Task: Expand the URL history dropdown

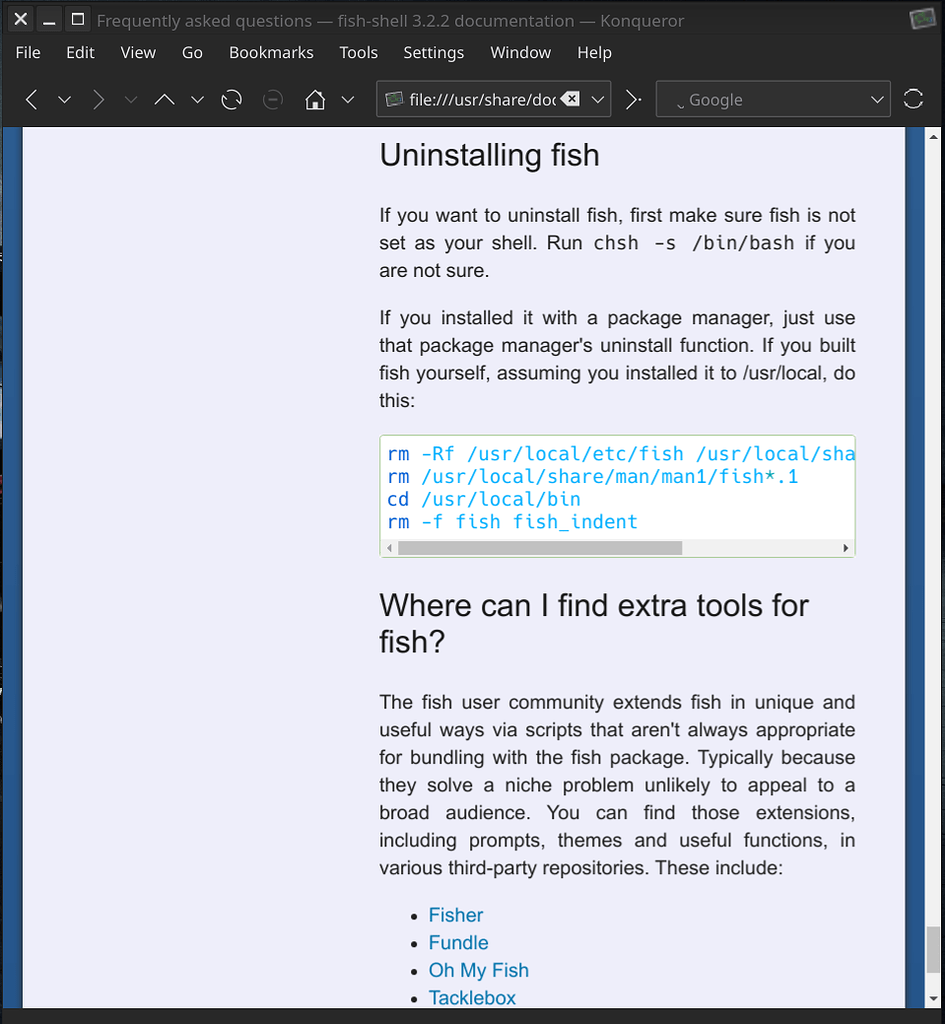Action: (598, 100)
